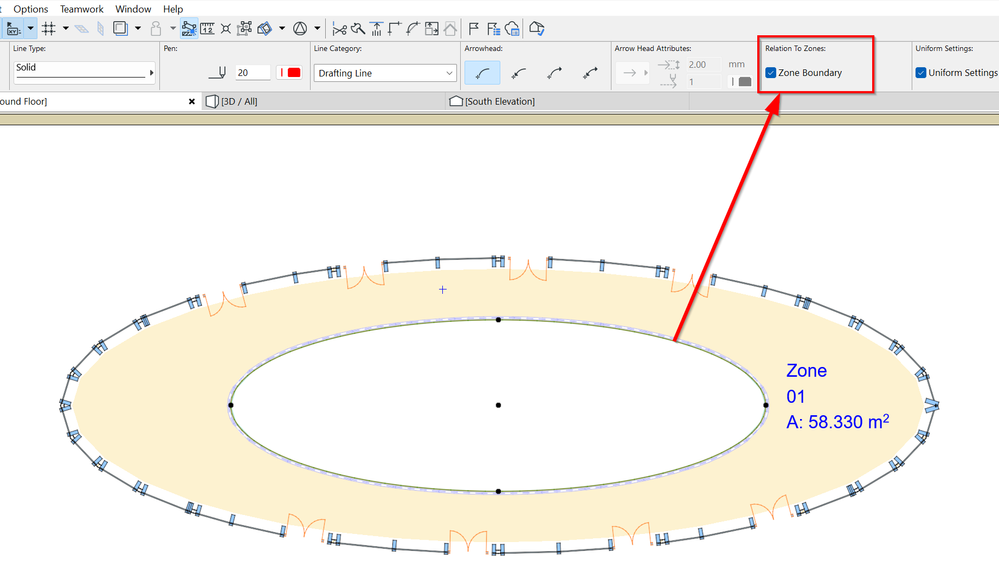
Task: Select the Intersect corner tool
Action: point(395,29)
